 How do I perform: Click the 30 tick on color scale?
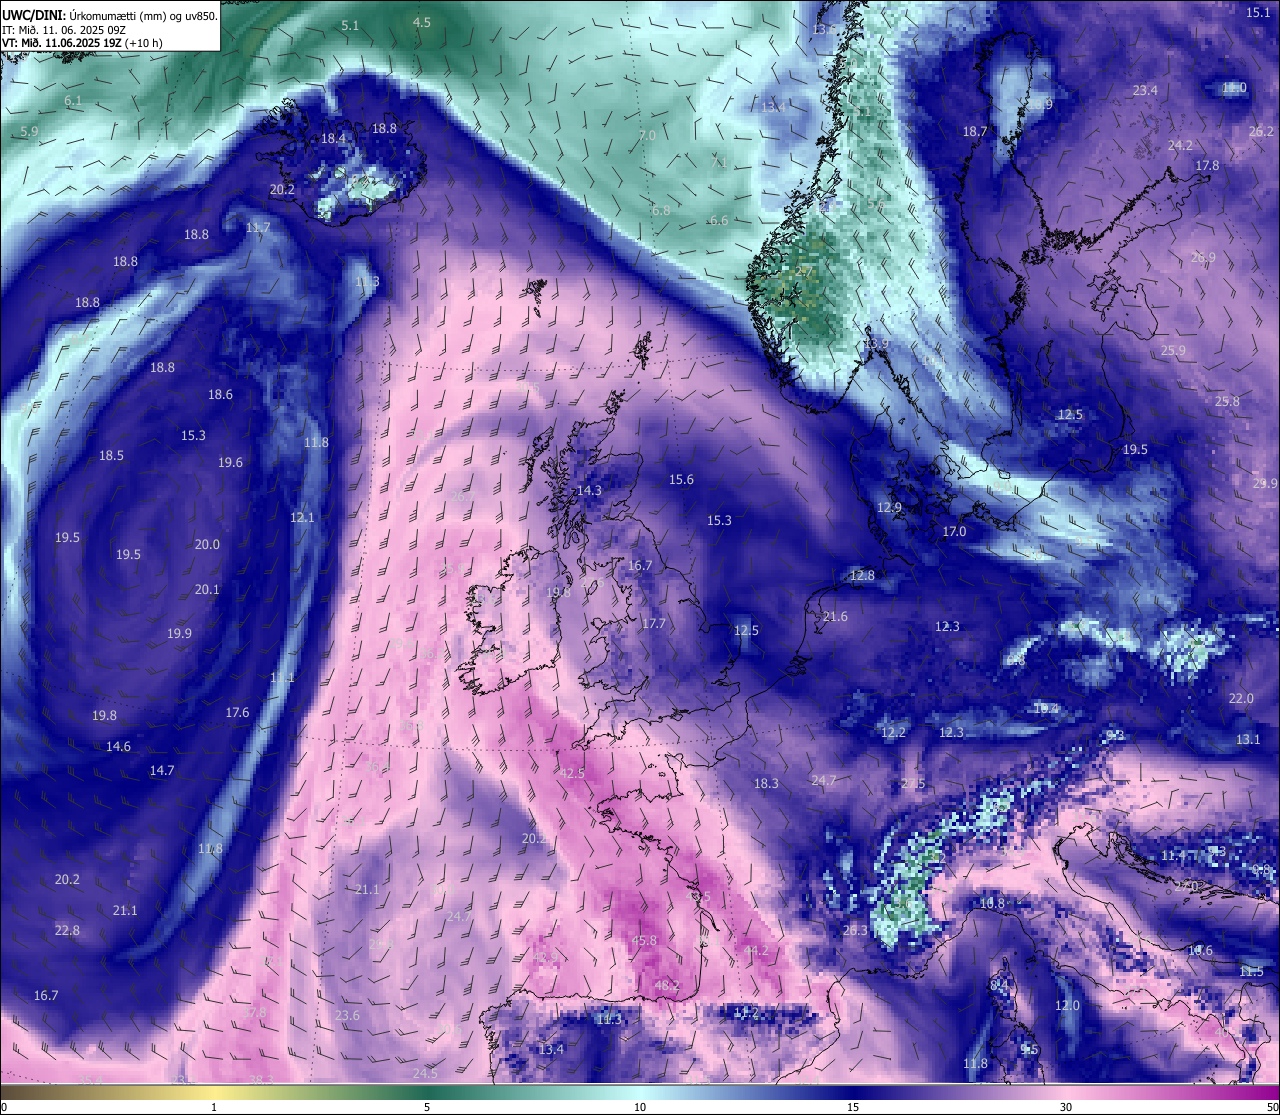pyautogui.click(x=1066, y=1107)
